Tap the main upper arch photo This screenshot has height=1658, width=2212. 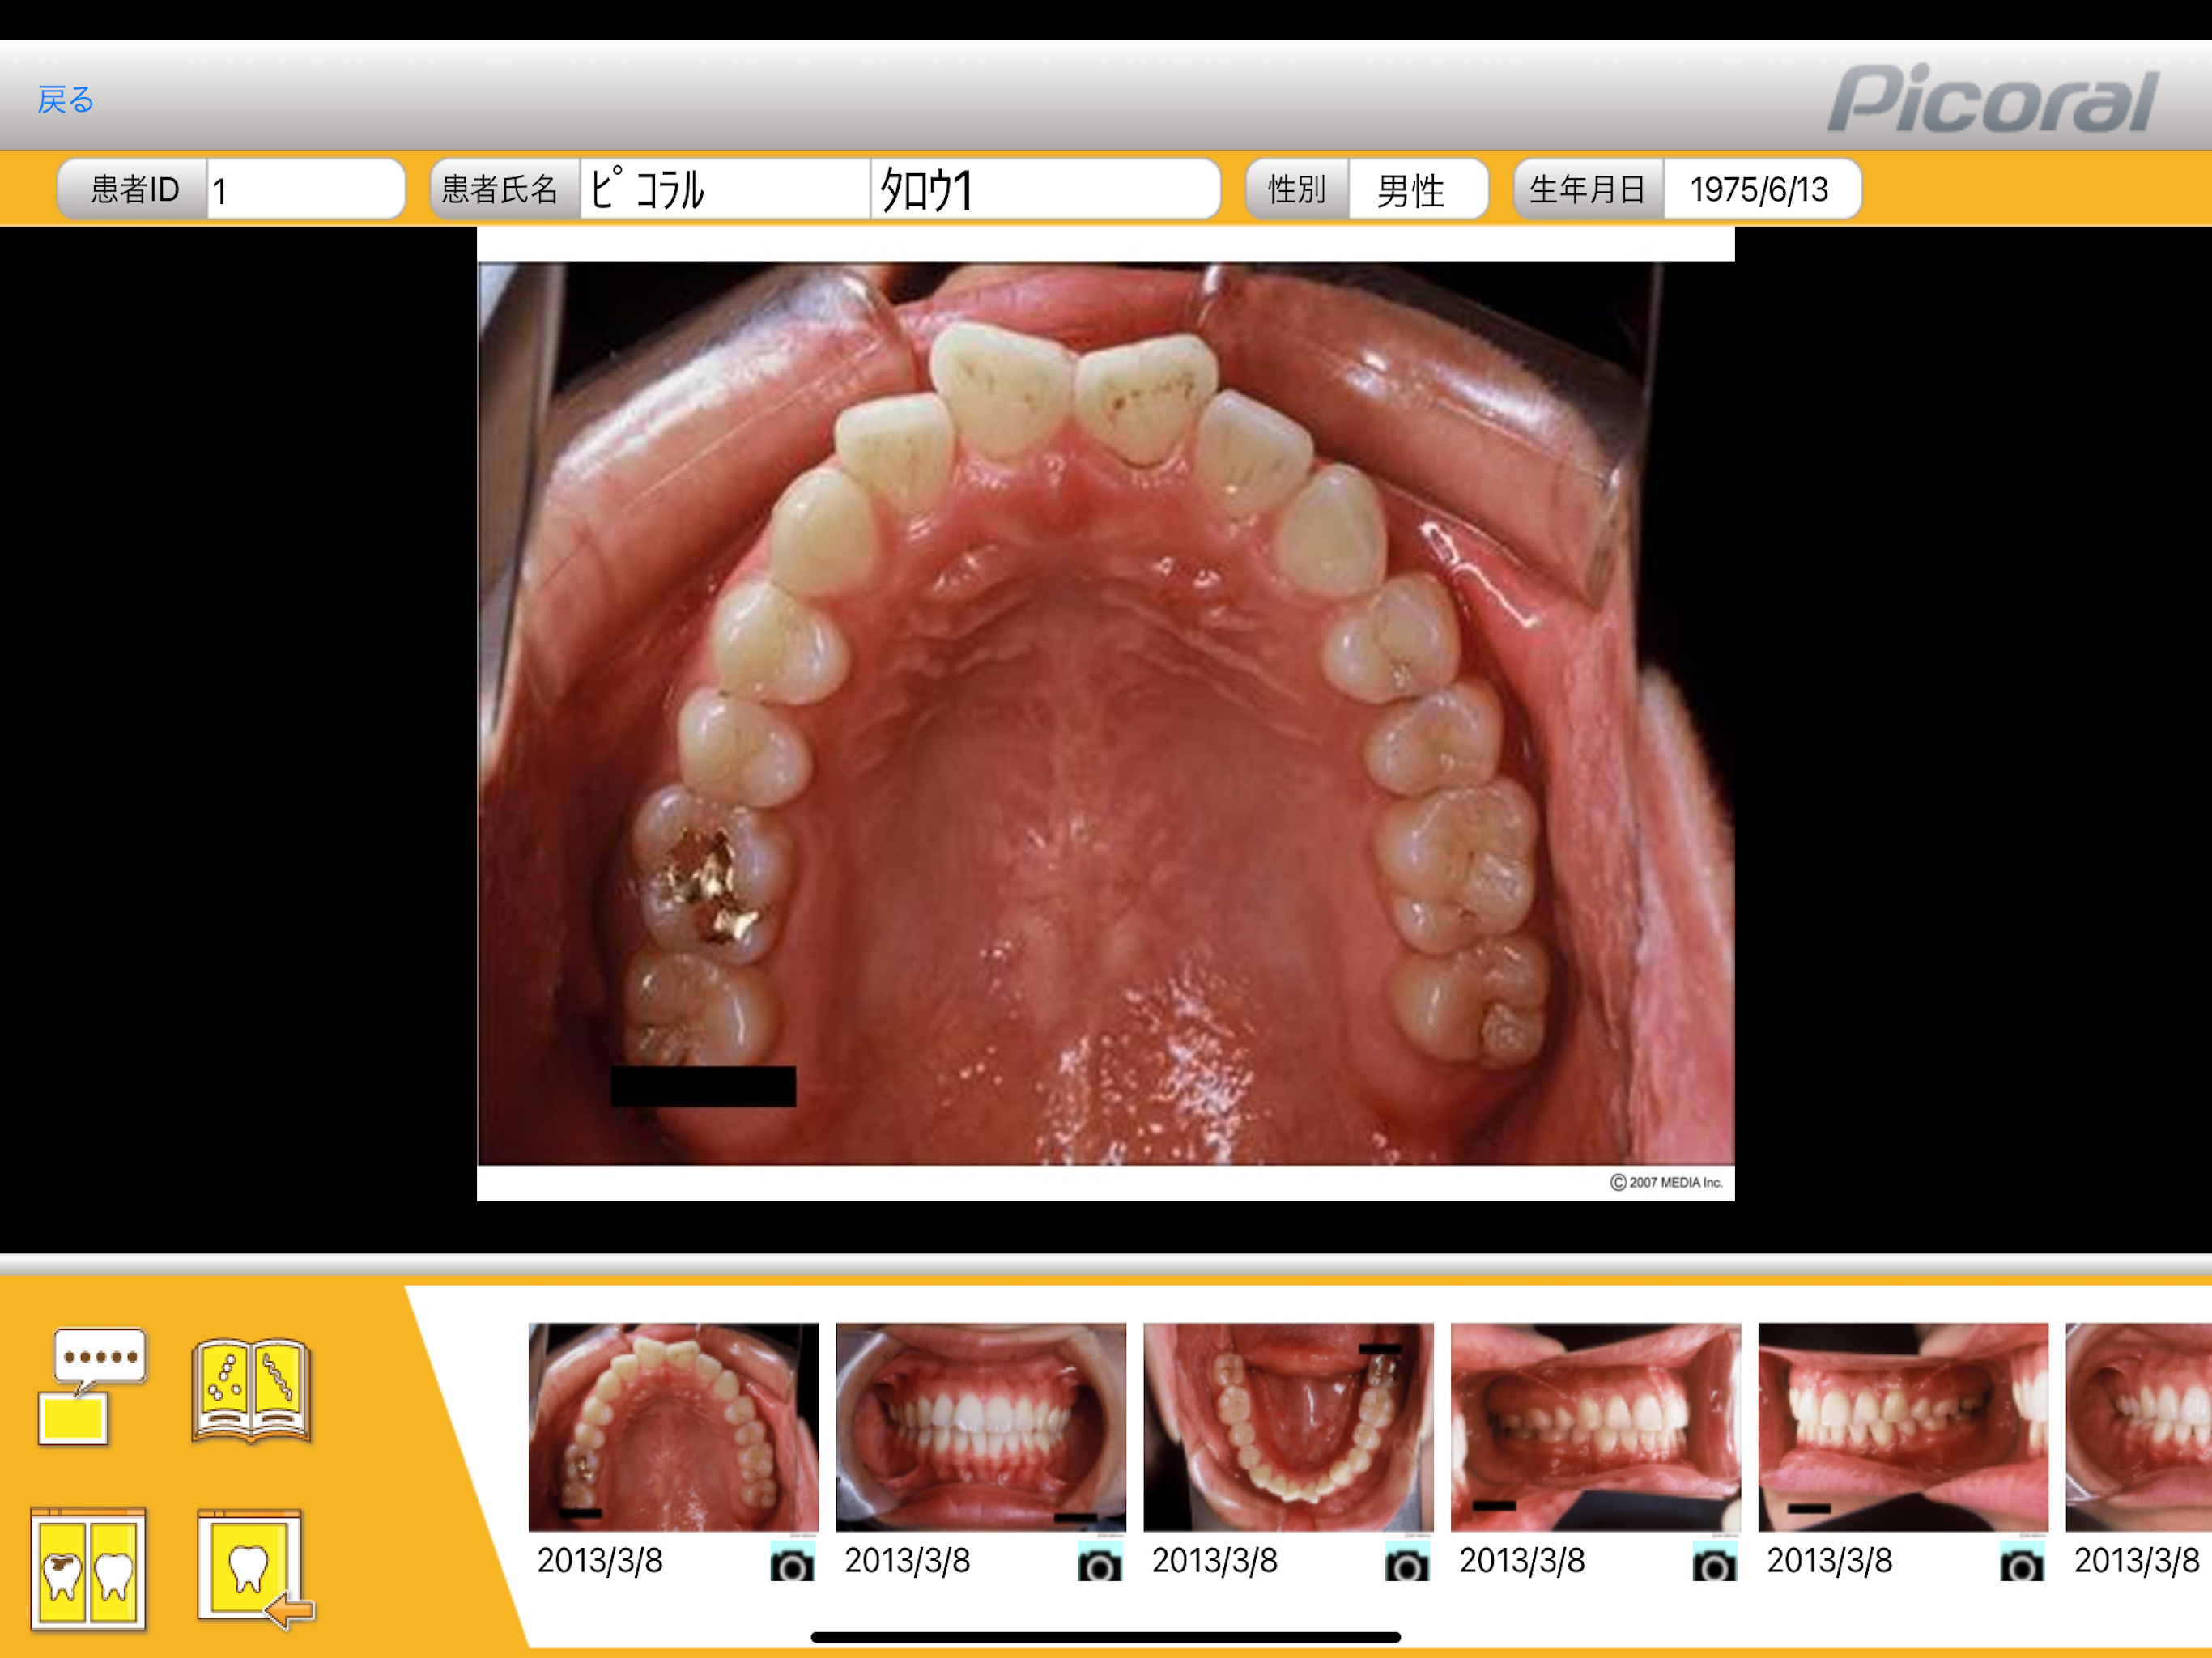coord(1105,713)
